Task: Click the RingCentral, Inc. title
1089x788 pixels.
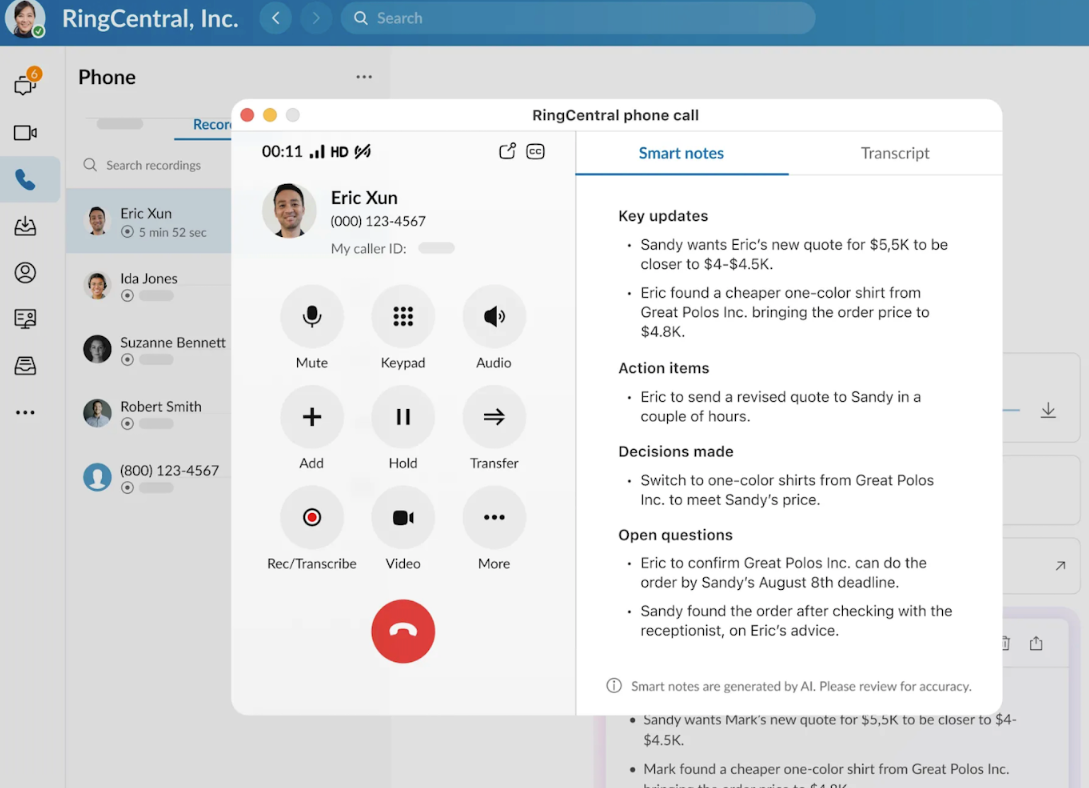Action: [150, 19]
